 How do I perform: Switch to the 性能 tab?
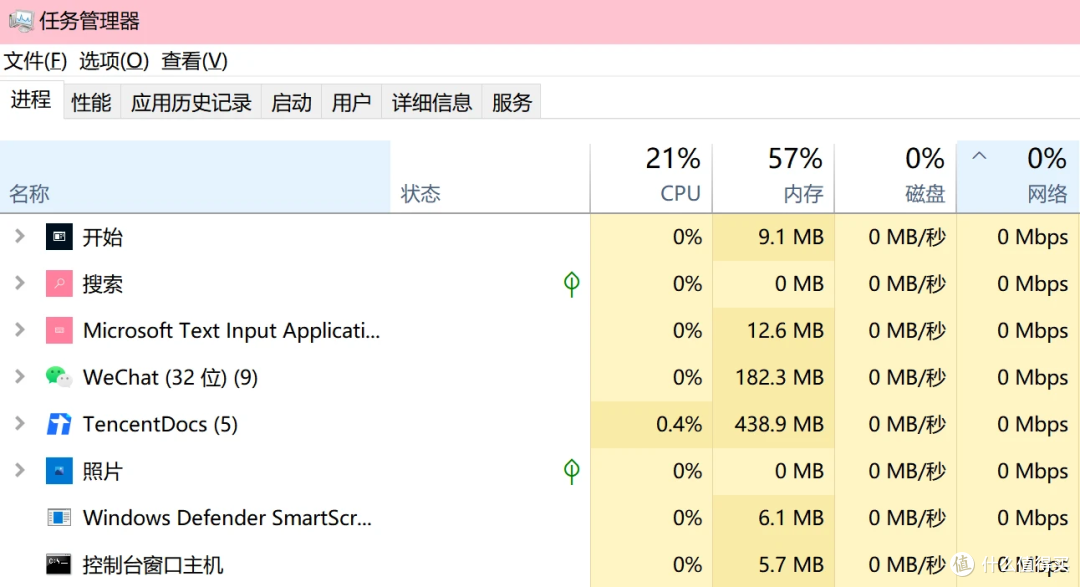[91, 101]
